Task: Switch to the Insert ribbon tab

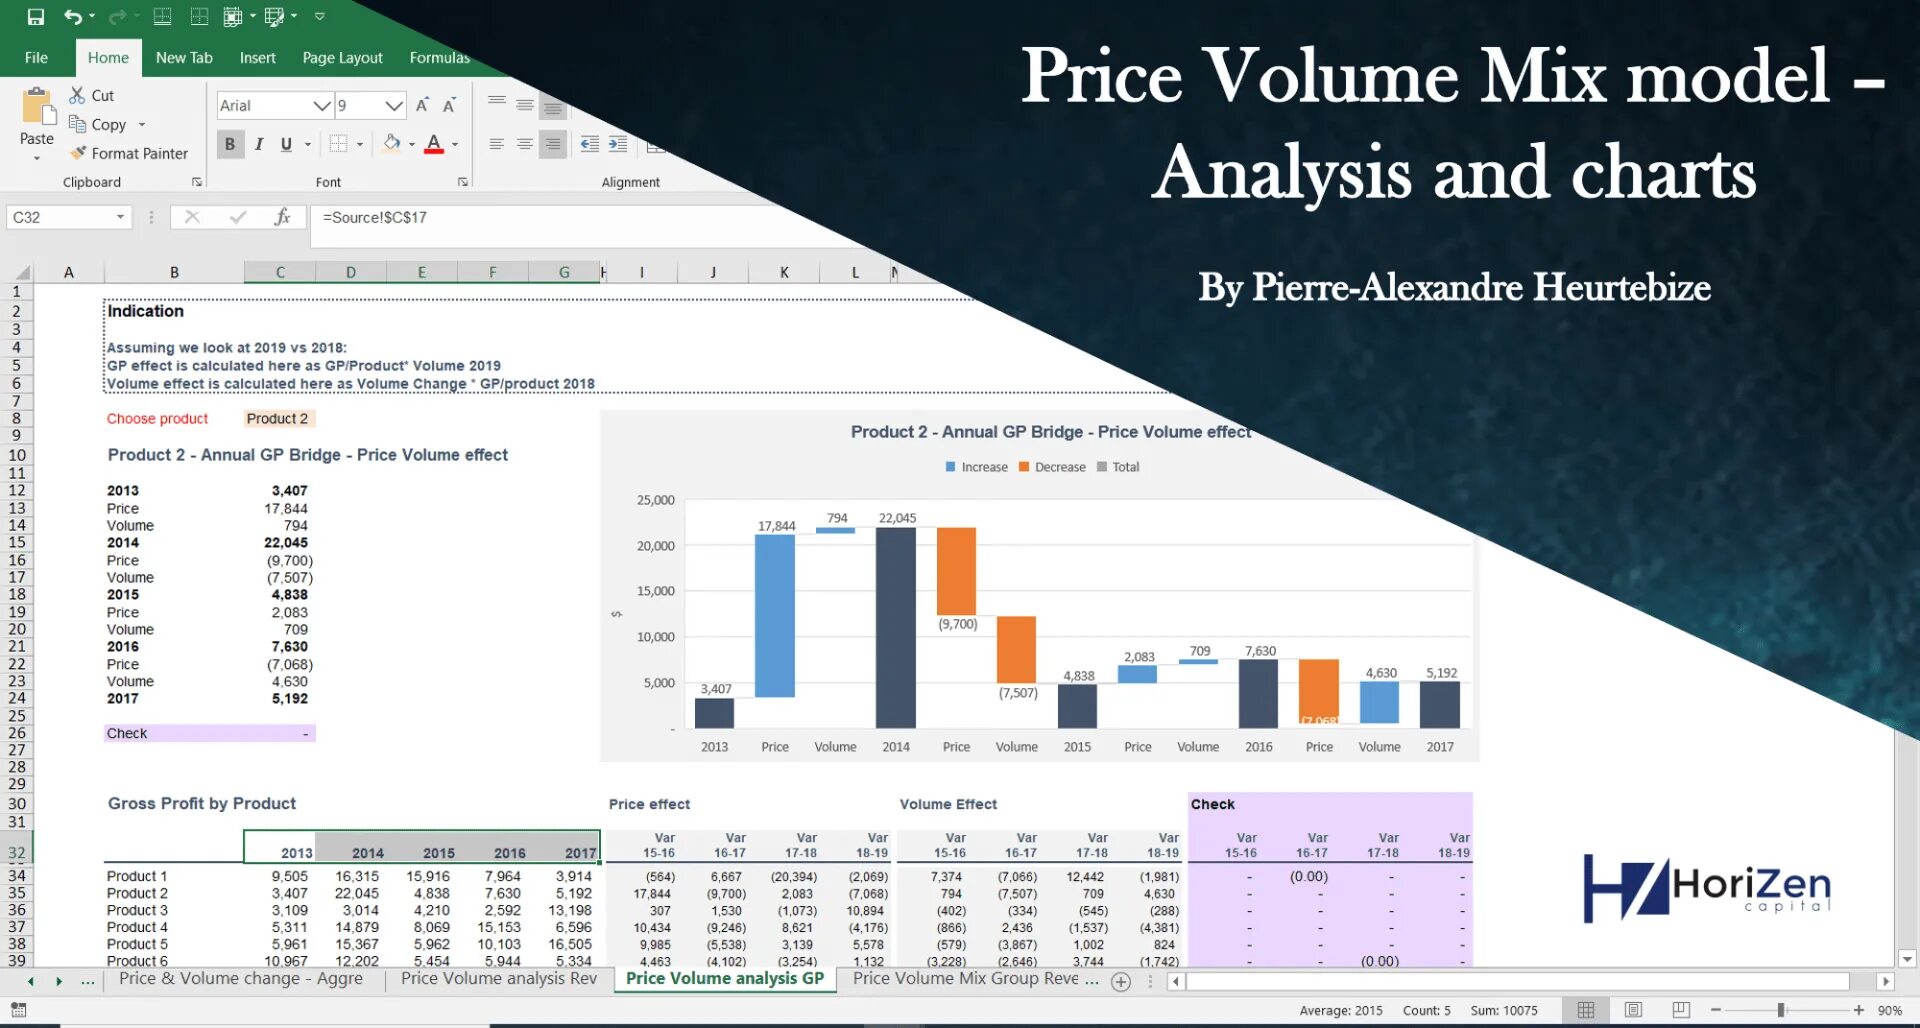Action: pyautogui.click(x=257, y=57)
